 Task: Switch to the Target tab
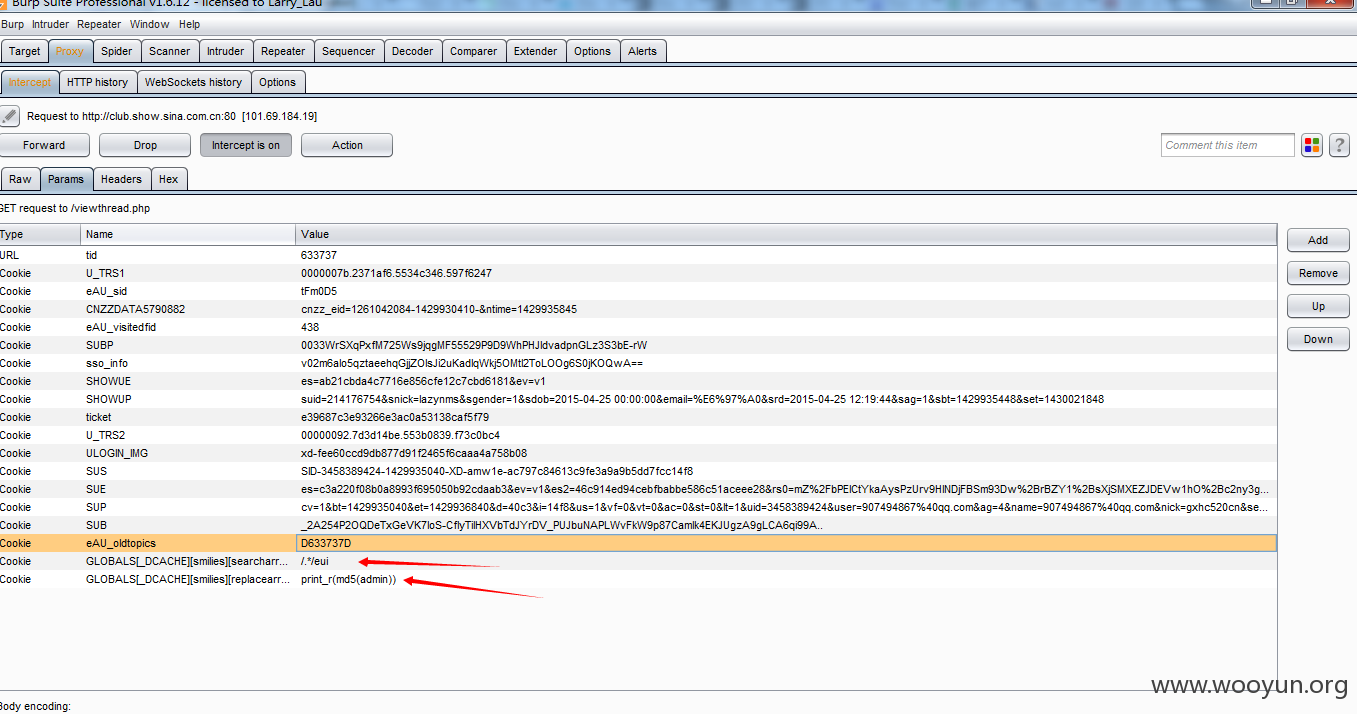point(25,51)
